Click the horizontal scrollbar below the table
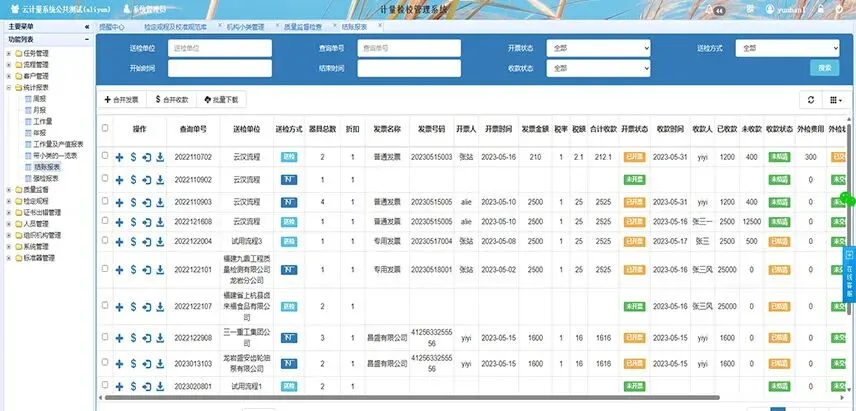This screenshot has width=856, height=411. pyautogui.click(x=412, y=397)
